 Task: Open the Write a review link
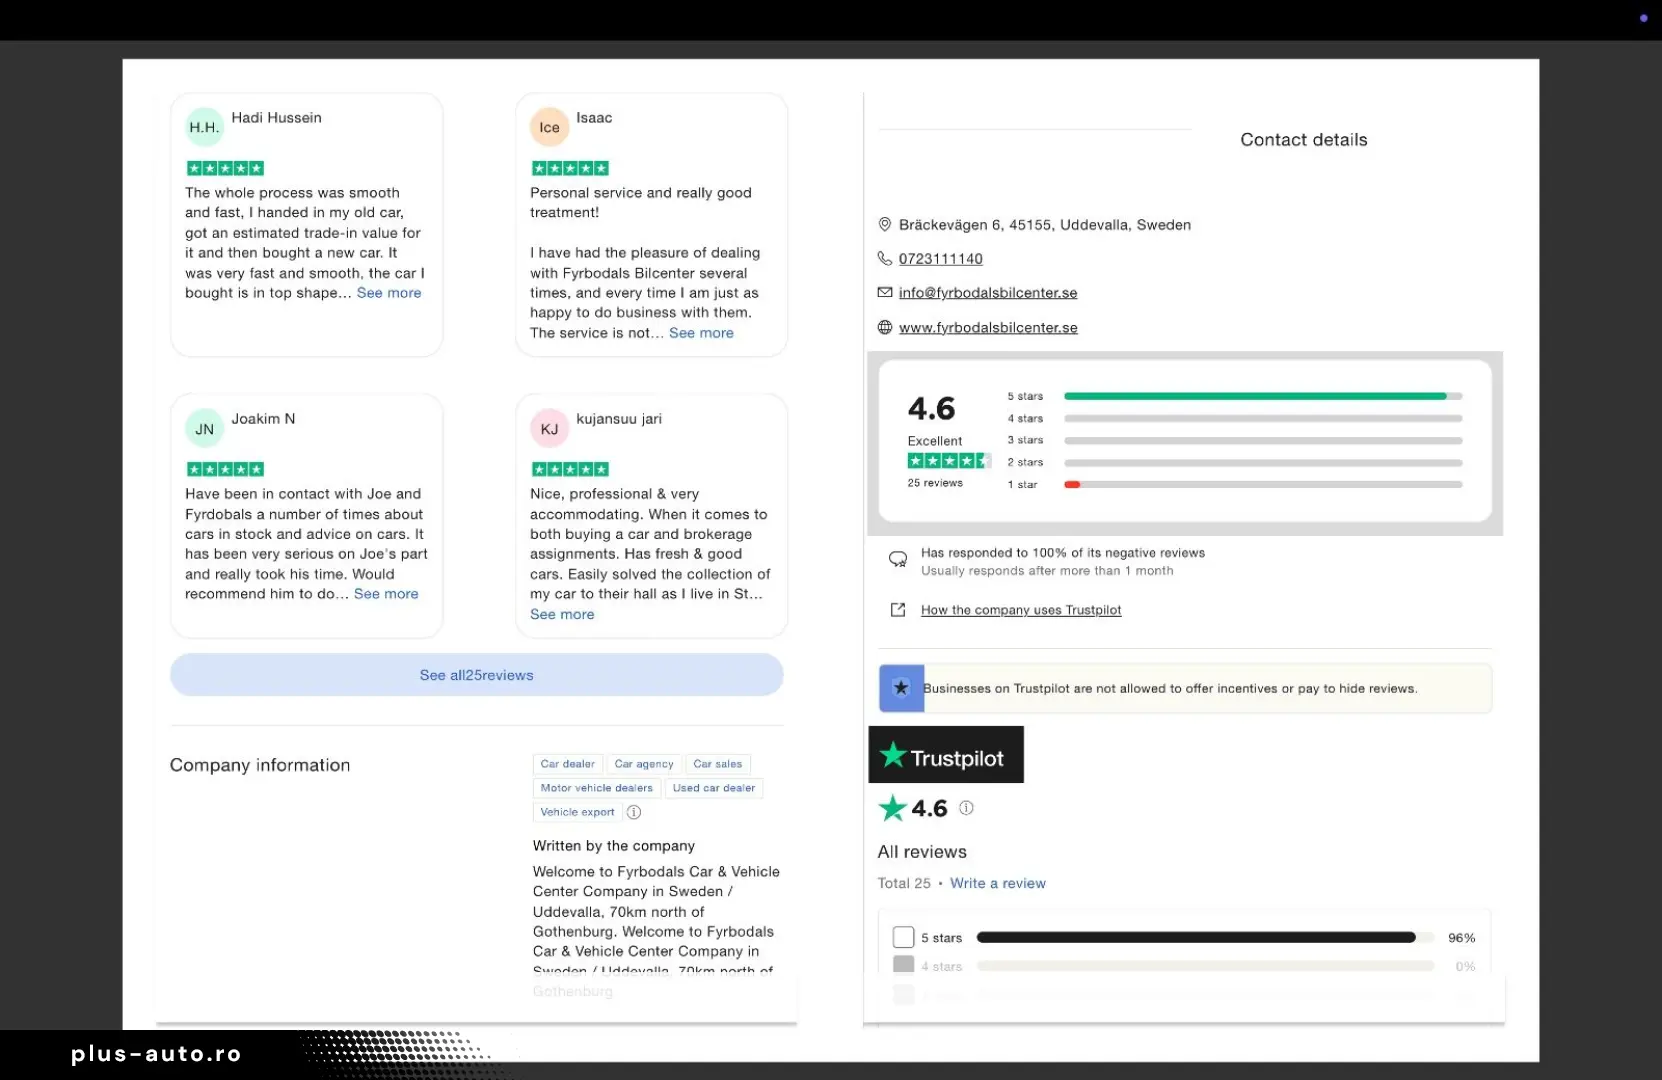pyautogui.click(x=997, y=883)
